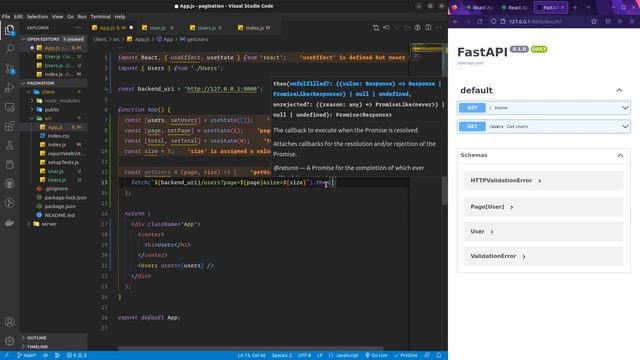Expand the GET / Home endpoint
The width and height of the screenshot is (640, 360).
tap(544, 108)
